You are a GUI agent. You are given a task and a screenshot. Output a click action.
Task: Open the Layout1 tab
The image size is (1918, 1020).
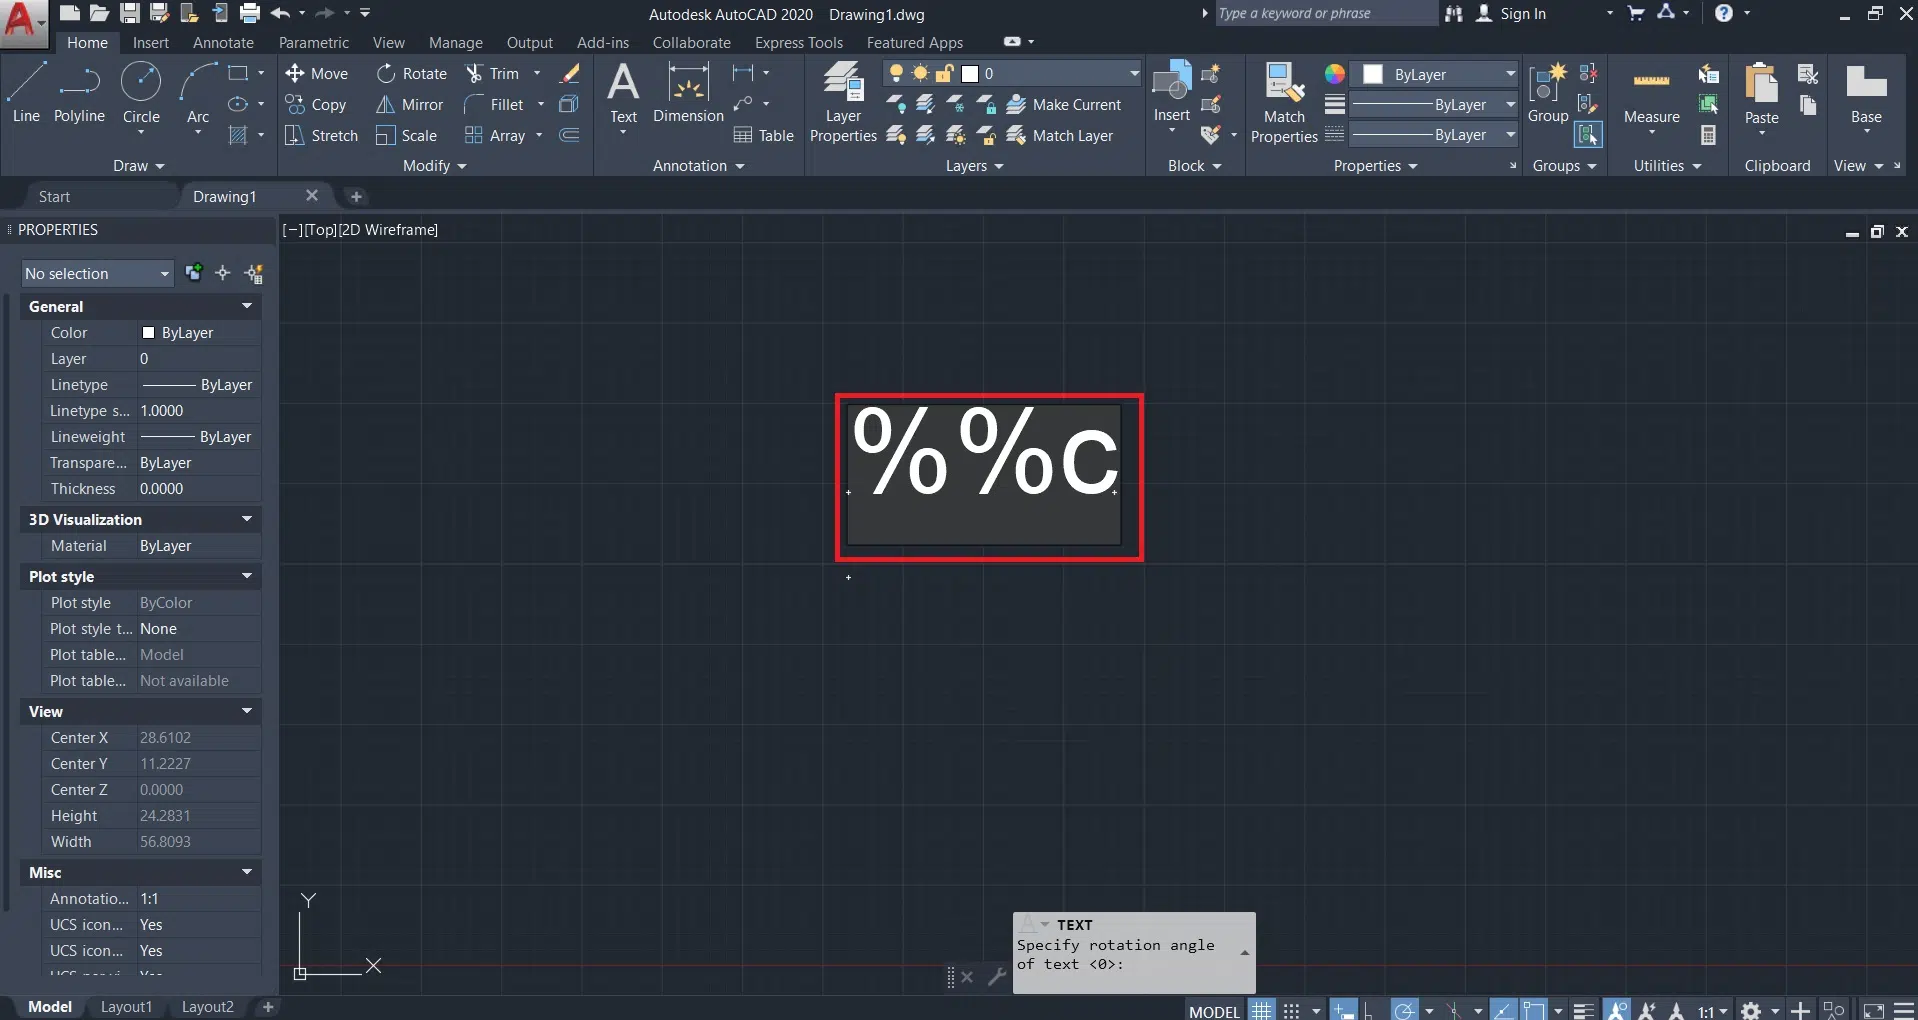[126, 1007]
